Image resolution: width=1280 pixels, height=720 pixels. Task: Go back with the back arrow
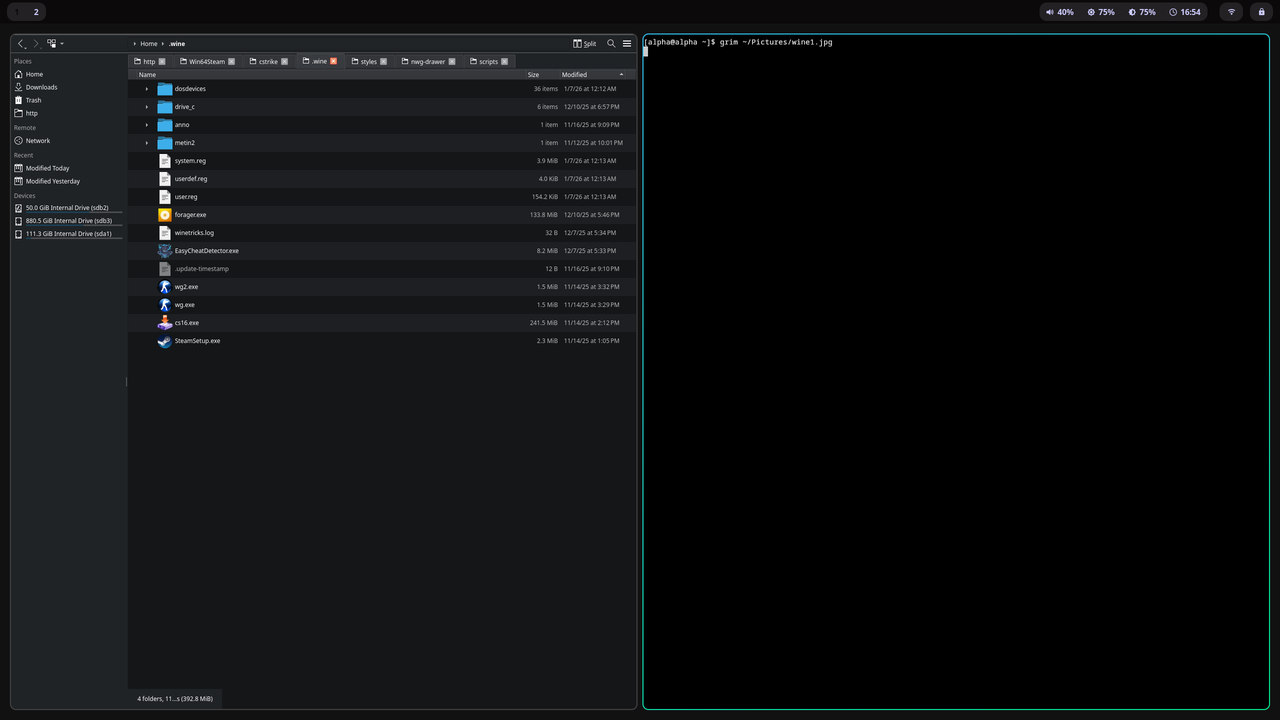21,44
